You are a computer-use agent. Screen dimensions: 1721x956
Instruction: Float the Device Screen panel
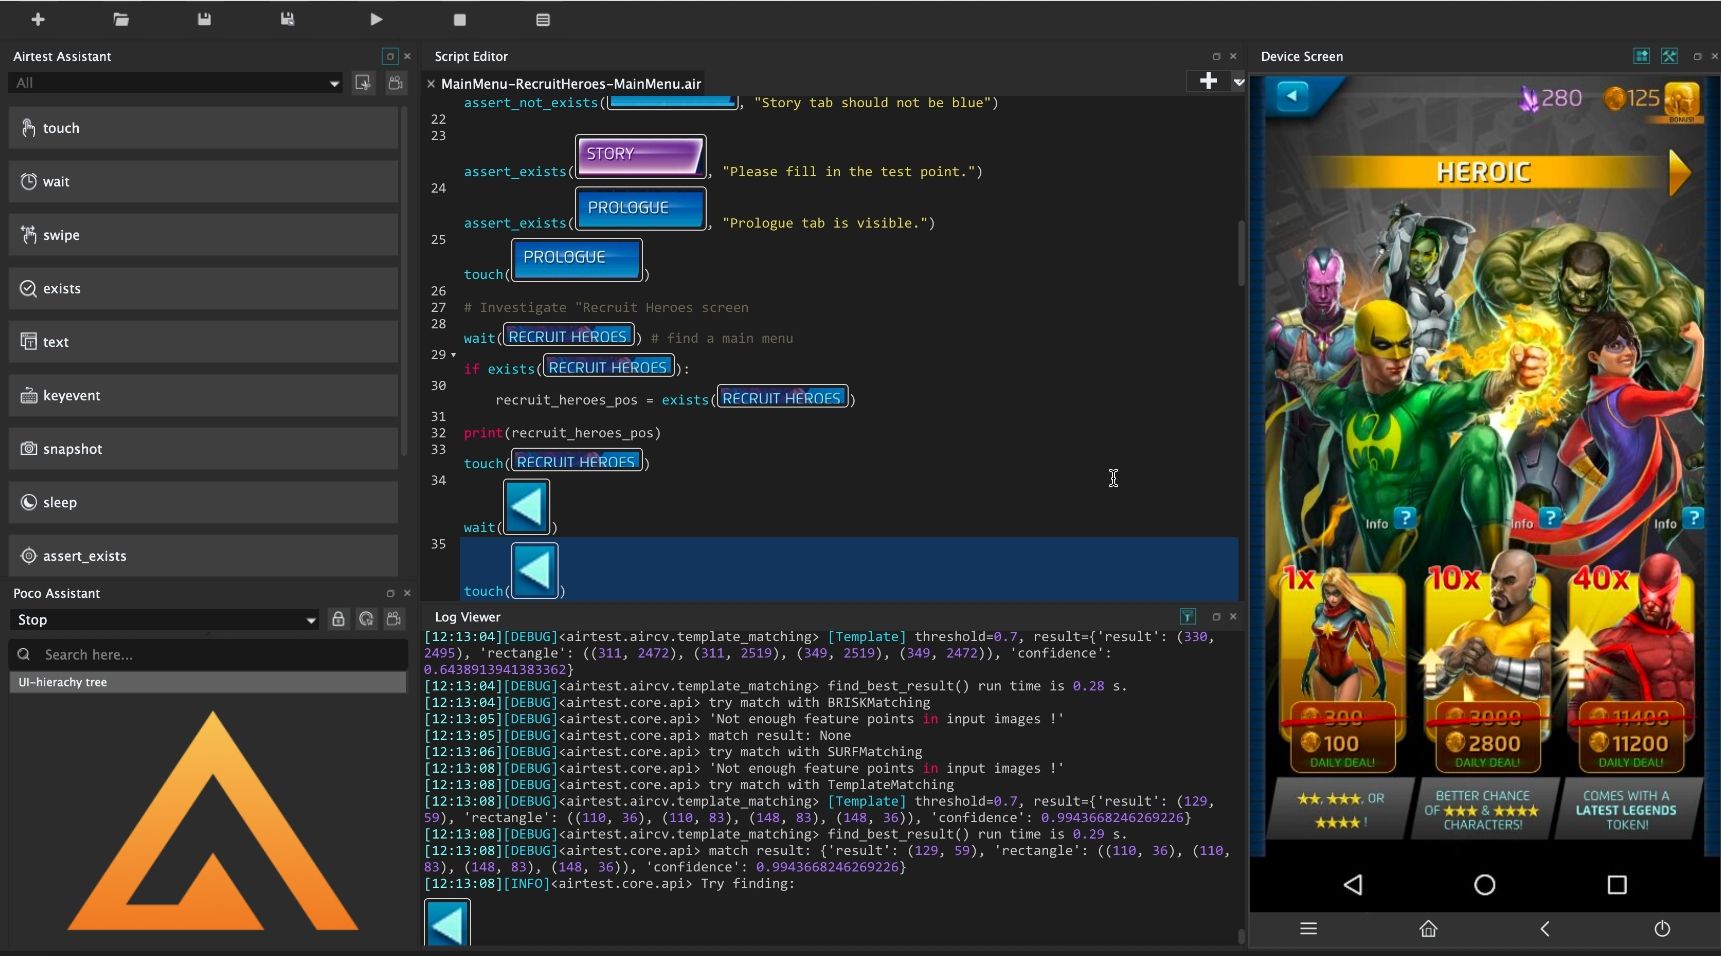[1697, 56]
